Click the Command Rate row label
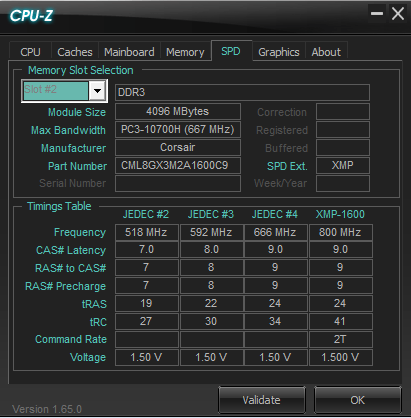The height and width of the screenshot is (418, 411). tap(71, 339)
